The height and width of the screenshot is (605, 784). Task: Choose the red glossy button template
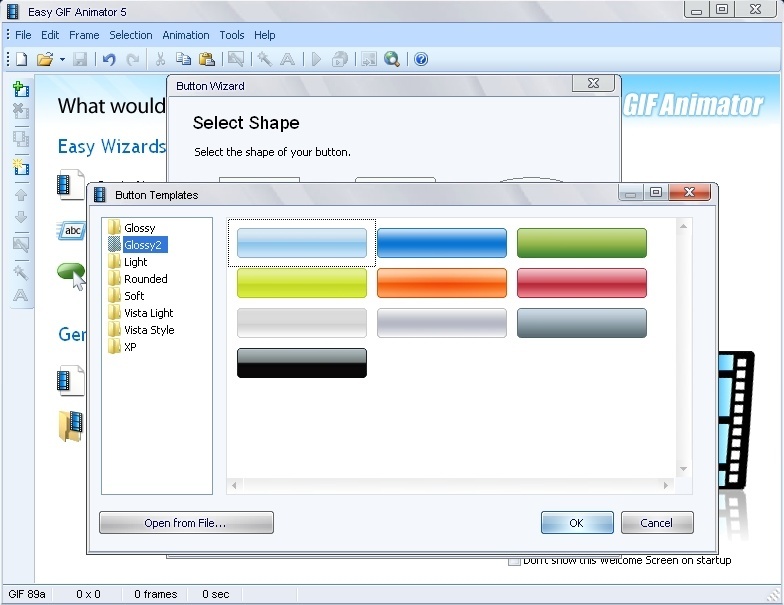point(582,283)
